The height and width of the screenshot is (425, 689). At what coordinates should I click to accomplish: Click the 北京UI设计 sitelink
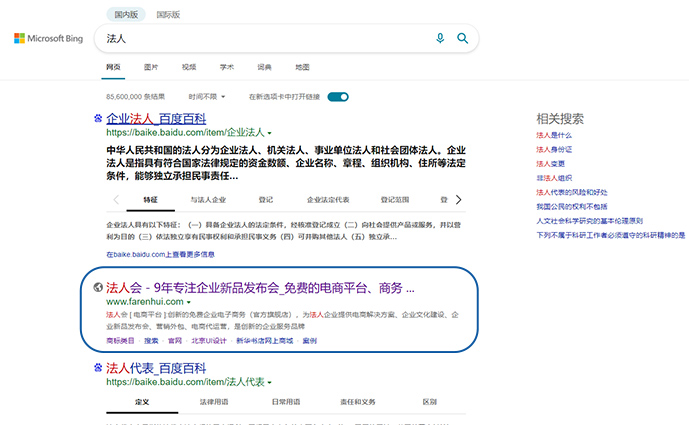tap(209, 341)
